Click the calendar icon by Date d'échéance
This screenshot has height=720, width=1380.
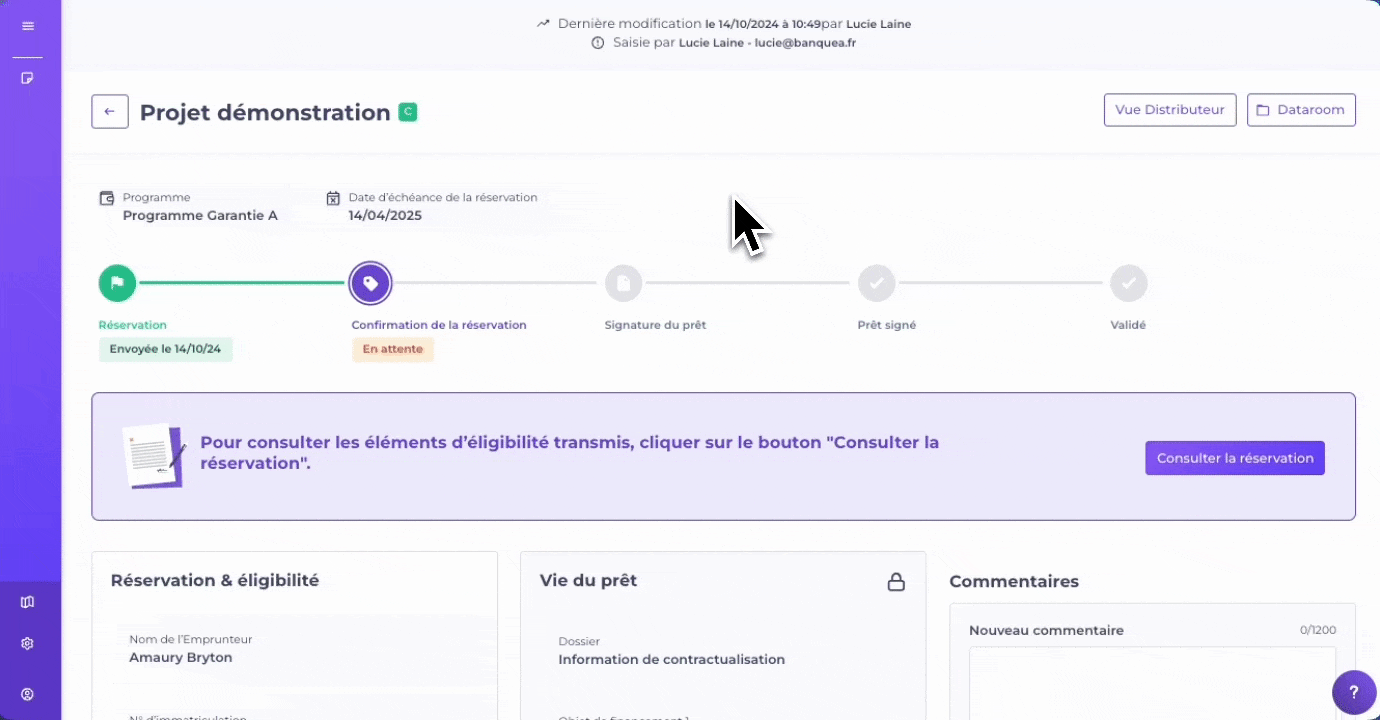333,198
